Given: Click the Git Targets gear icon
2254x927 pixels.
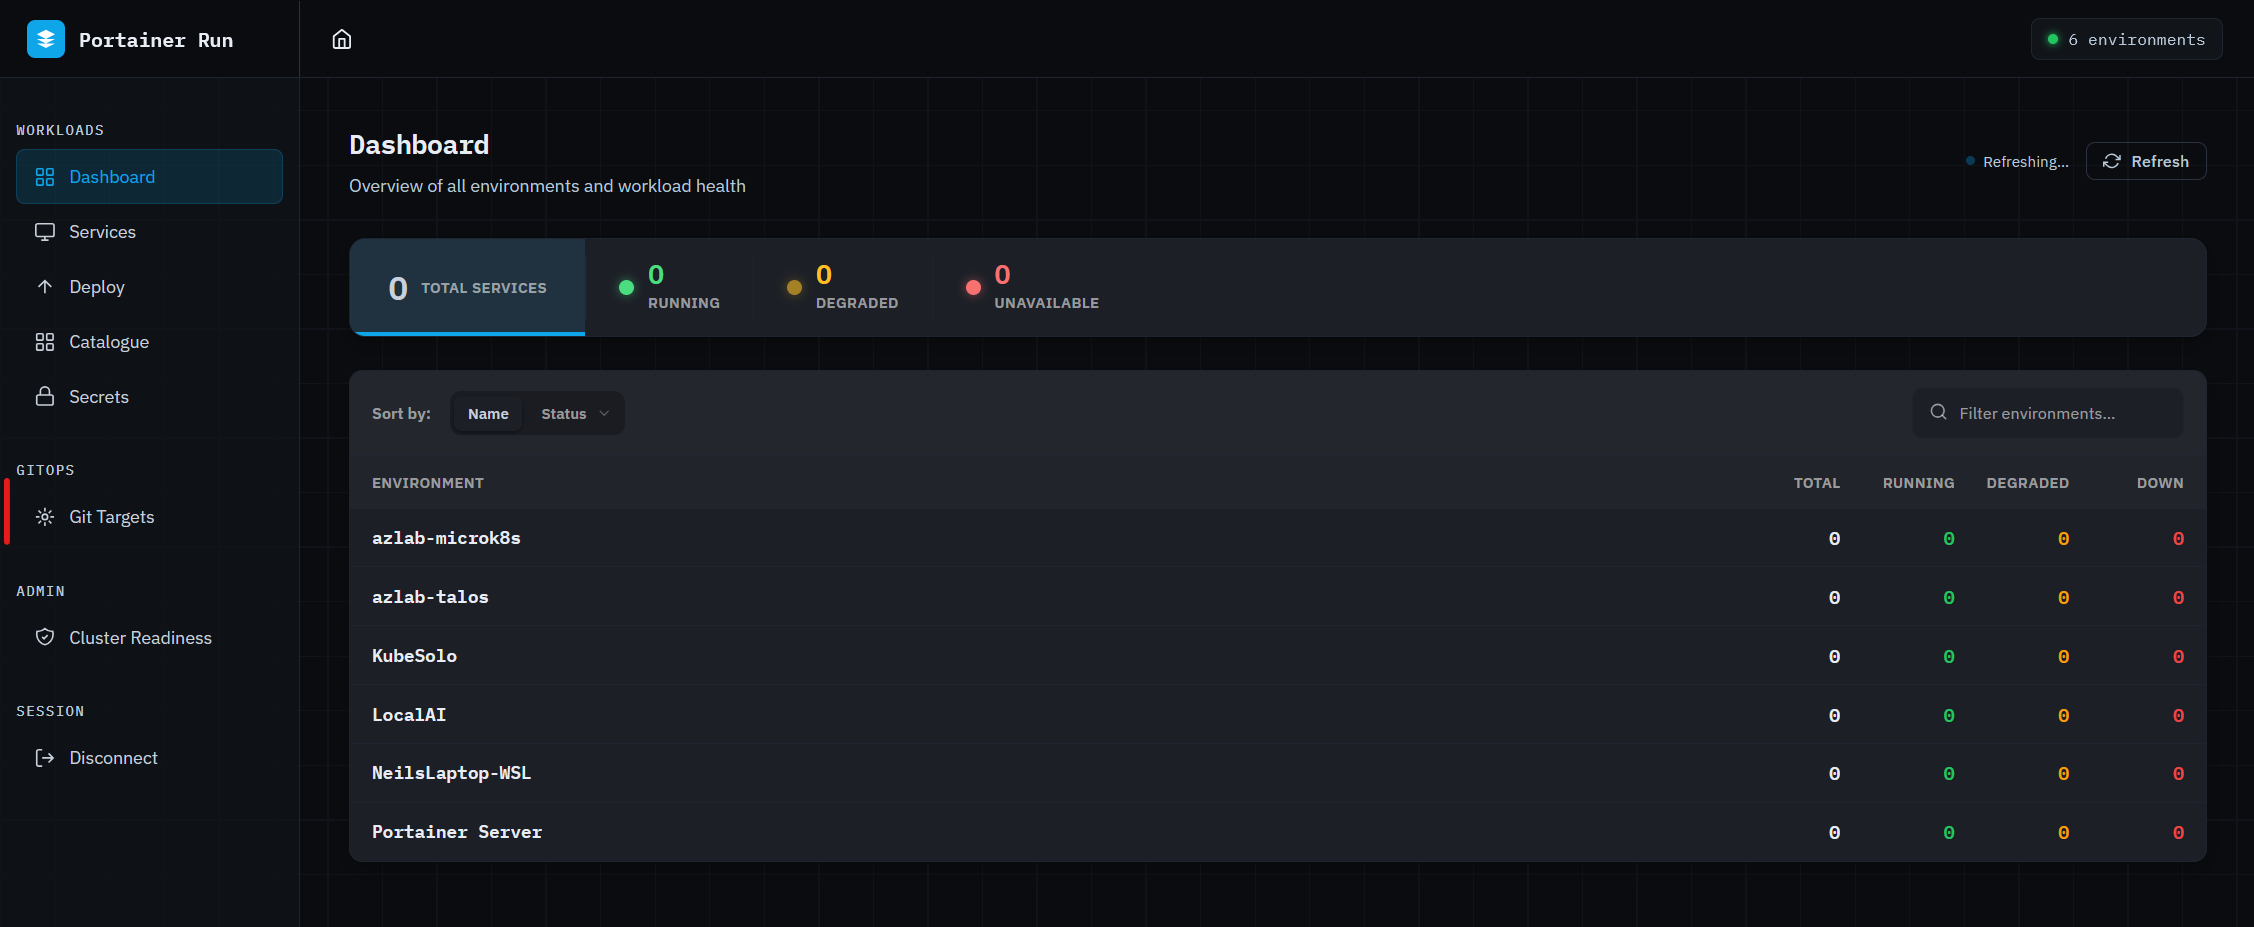Looking at the screenshot, I should 45,517.
